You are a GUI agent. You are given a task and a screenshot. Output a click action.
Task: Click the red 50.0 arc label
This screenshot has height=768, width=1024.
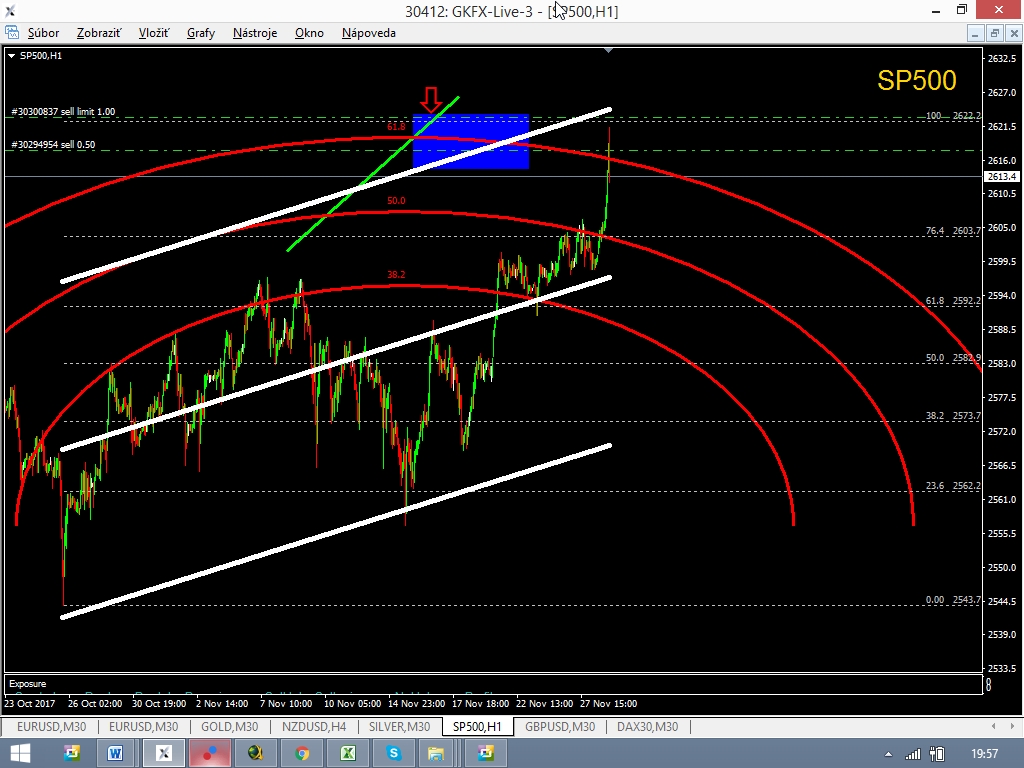pos(396,200)
